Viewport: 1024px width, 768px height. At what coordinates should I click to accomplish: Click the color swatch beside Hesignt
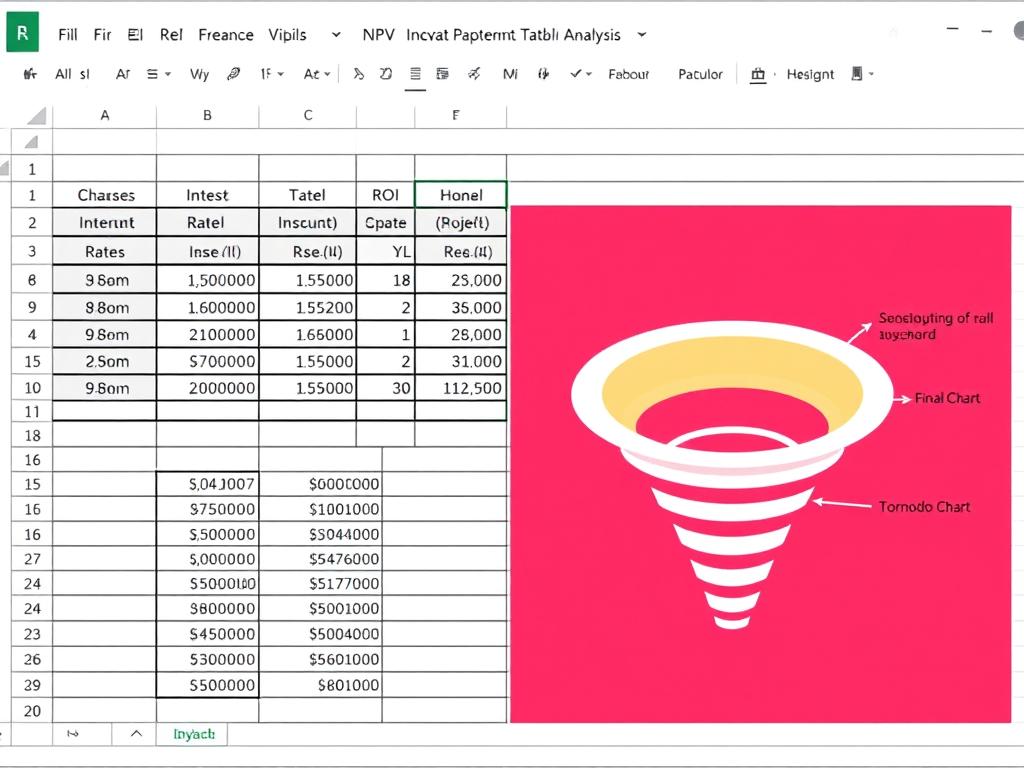pos(858,74)
